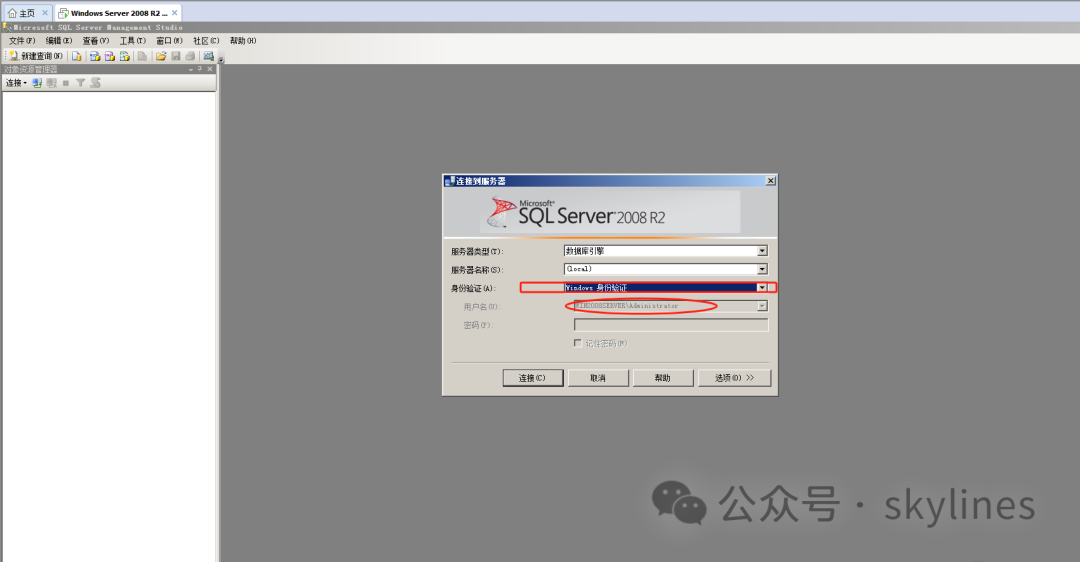Image resolution: width=1080 pixels, height=562 pixels.
Task: Toggle auto-hide pin on Object Explorer
Action: click(200, 69)
